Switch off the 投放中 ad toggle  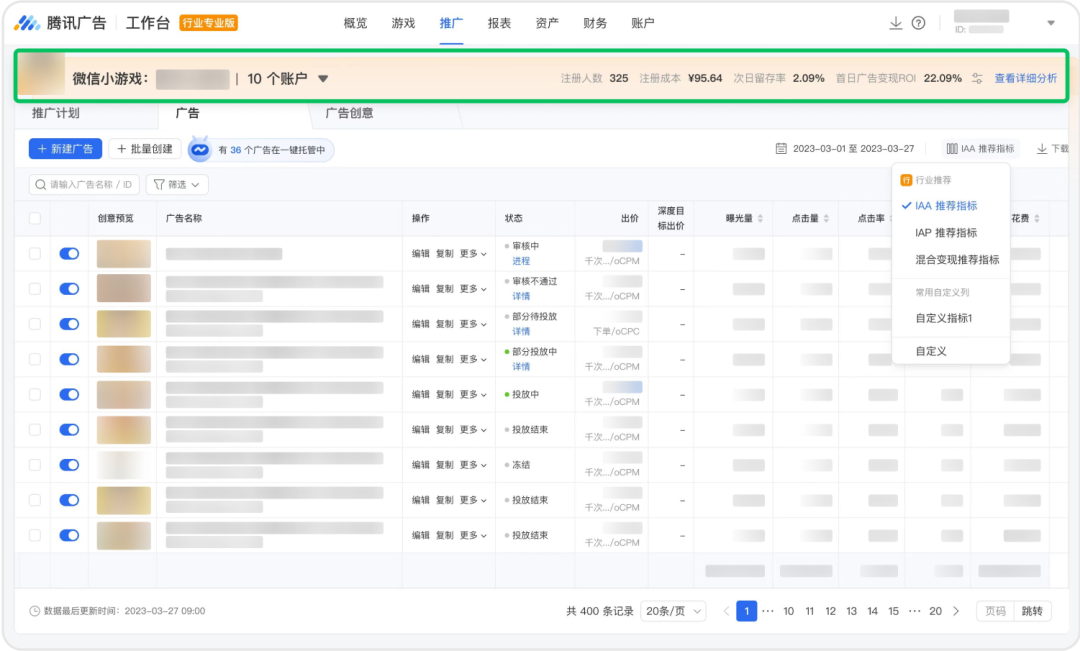(70, 394)
